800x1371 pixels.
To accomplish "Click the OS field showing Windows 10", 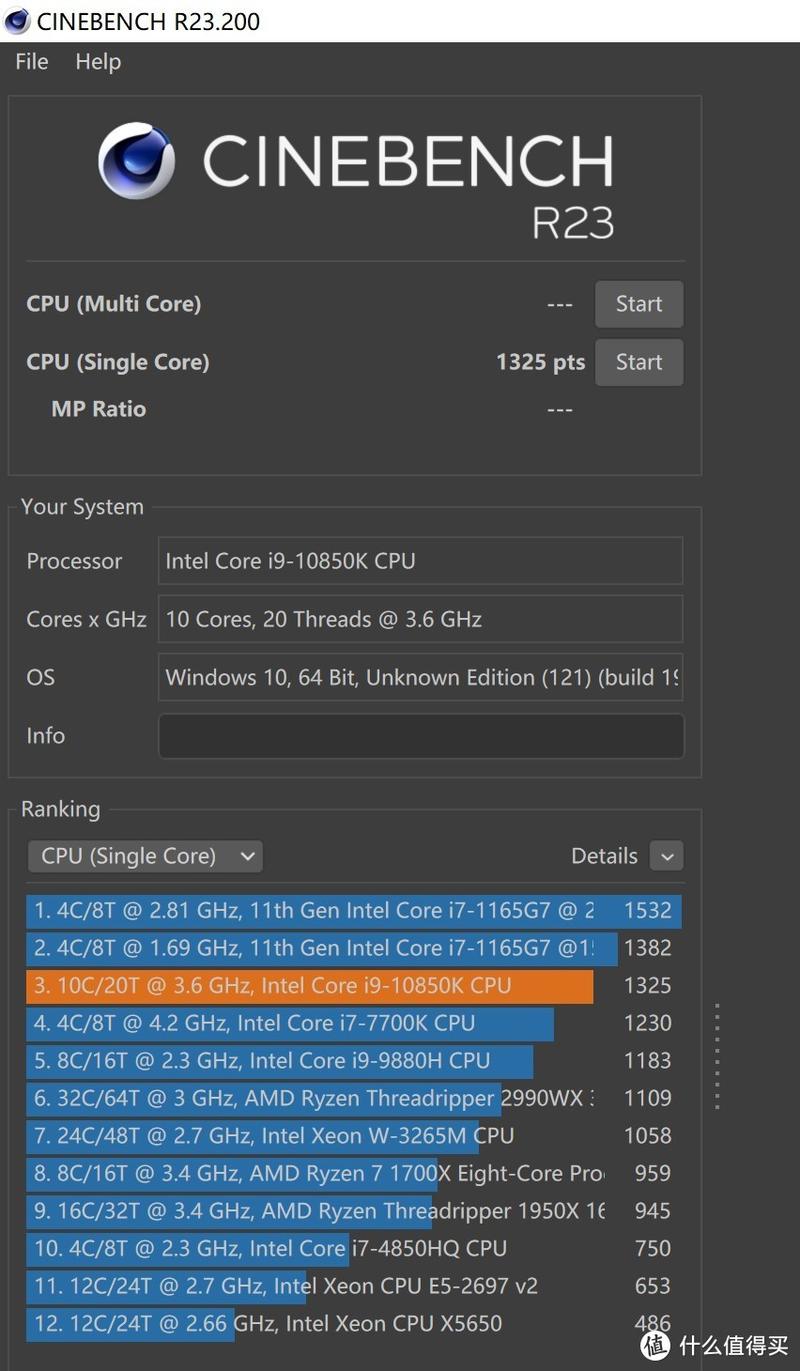I will pos(421,677).
